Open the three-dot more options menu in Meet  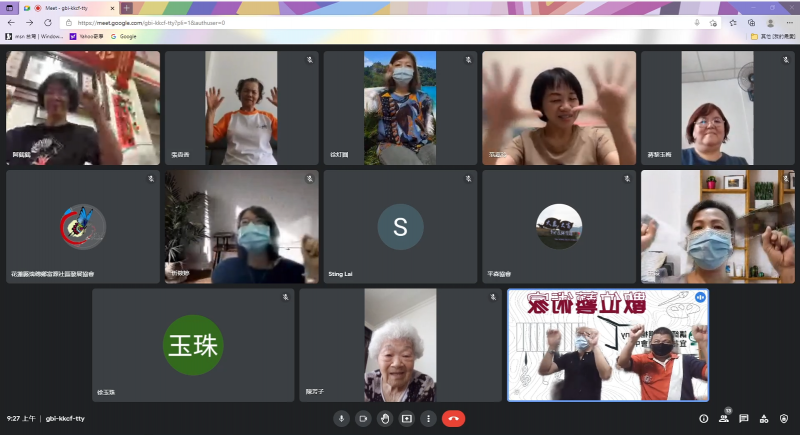tap(428, 419)
